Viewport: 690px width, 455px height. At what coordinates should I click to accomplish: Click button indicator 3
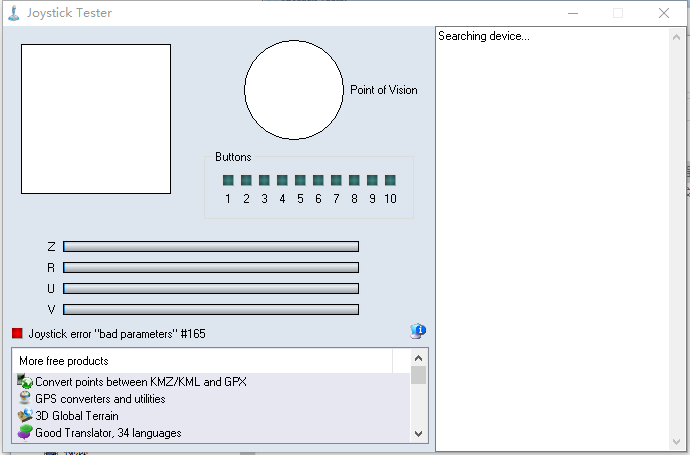tap(264, 180)
